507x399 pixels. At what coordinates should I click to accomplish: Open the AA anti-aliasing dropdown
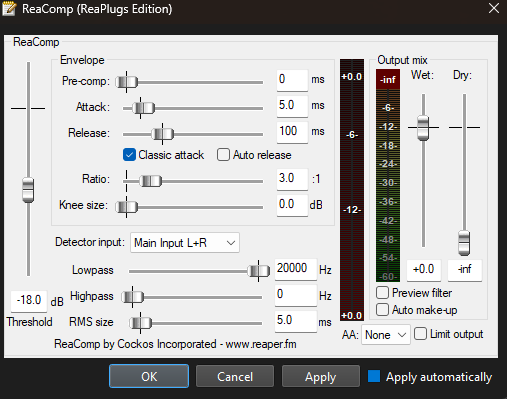click(x=386, y=334)
